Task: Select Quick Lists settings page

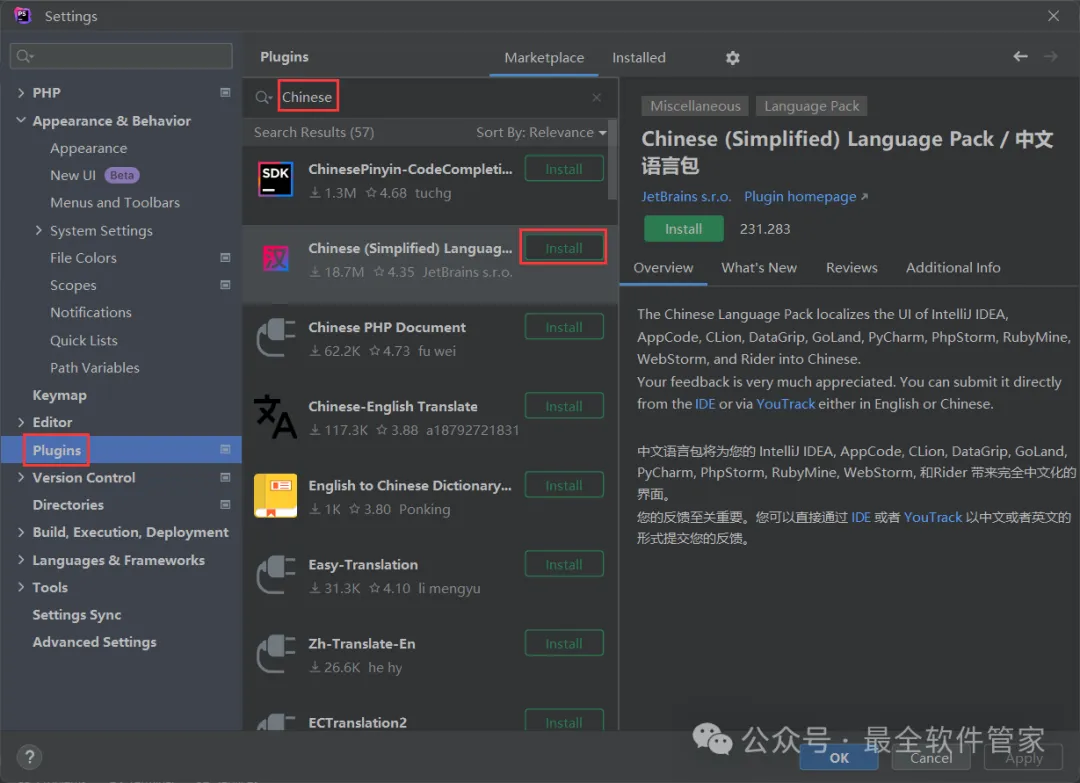Action: (83, 340)
